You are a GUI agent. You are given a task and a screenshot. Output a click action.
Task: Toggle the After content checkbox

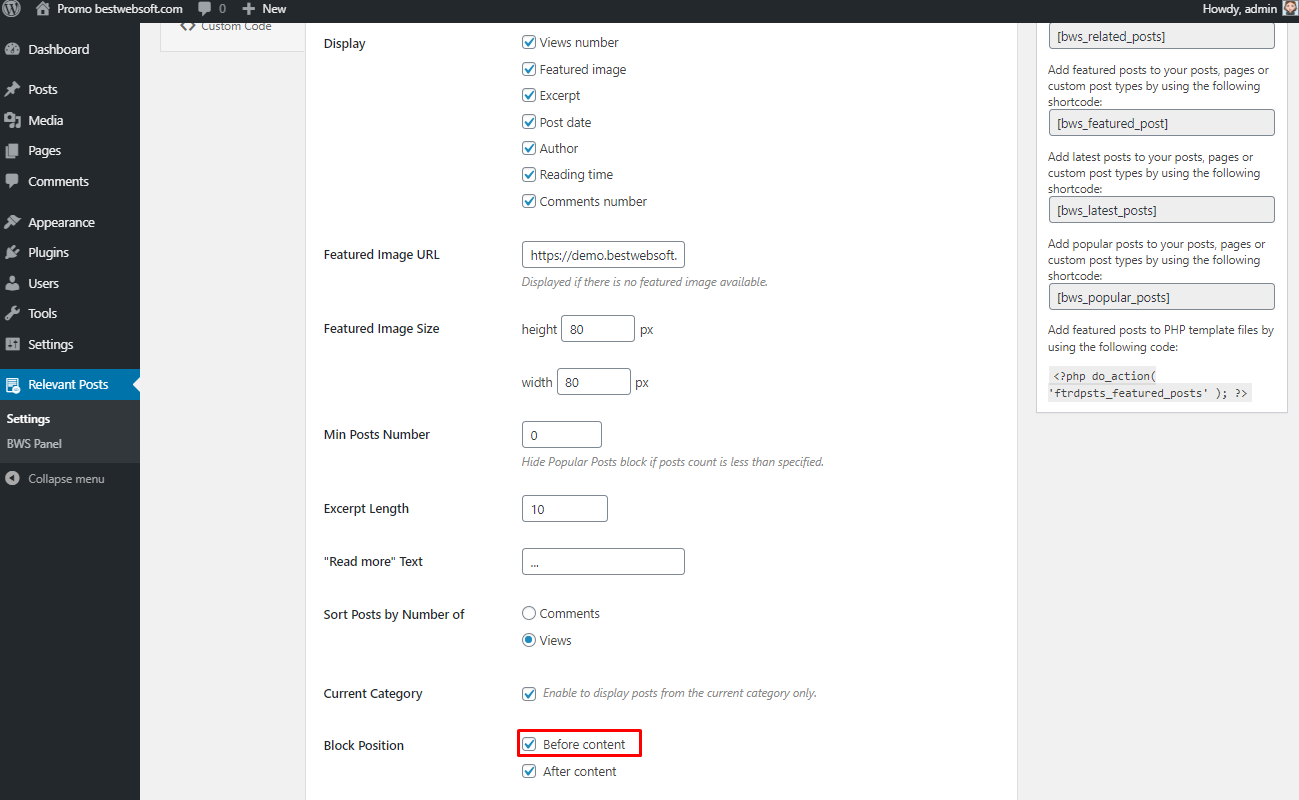tap(529, 771)
